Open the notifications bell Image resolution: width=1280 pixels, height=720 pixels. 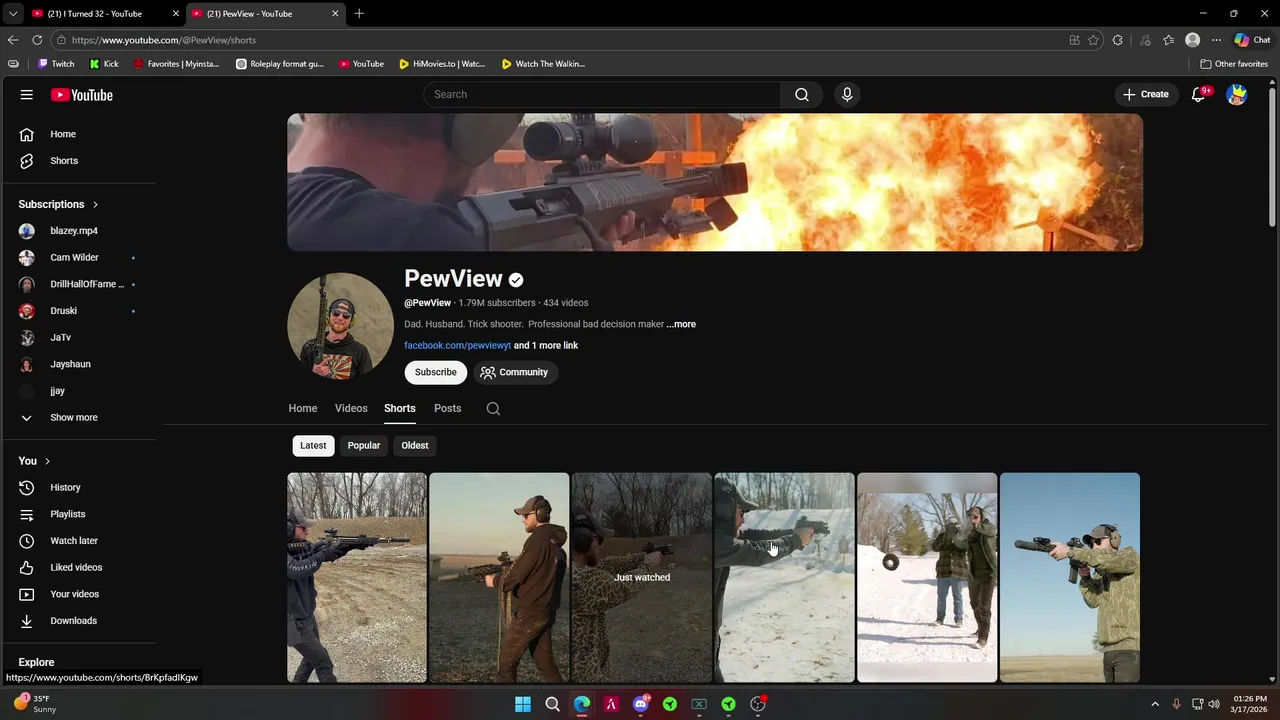coord(1198,94)
